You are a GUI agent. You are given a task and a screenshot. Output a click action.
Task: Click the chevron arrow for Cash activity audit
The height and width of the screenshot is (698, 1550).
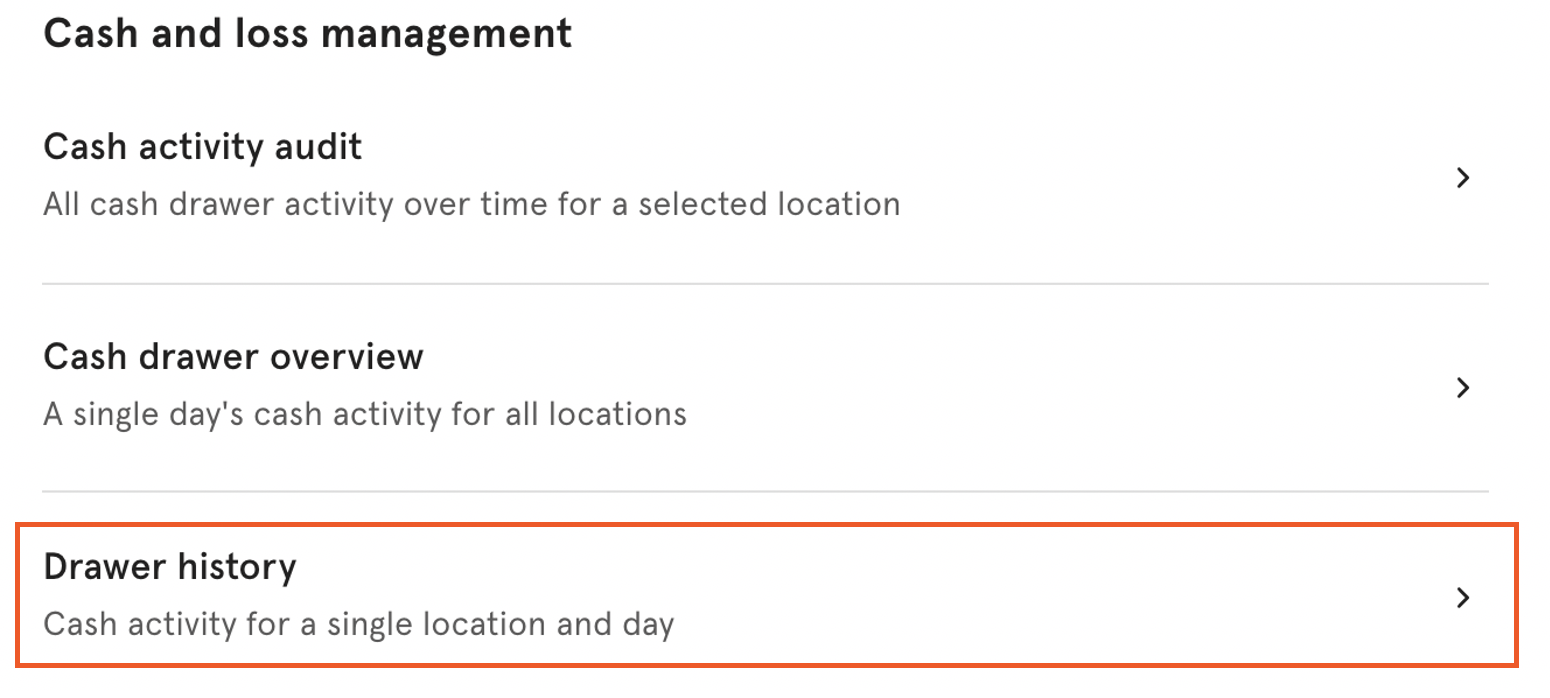1463,178
